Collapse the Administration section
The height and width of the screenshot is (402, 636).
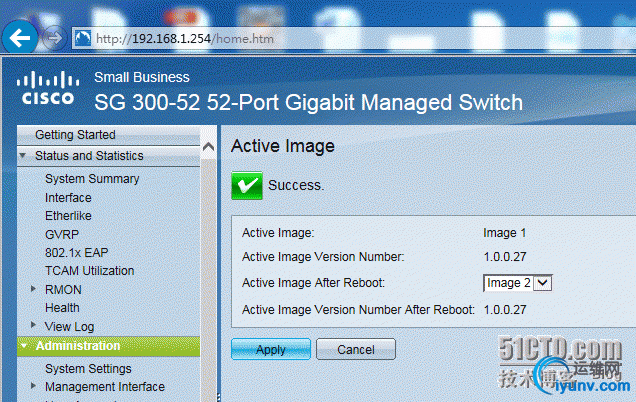click(x=23, y=346)
